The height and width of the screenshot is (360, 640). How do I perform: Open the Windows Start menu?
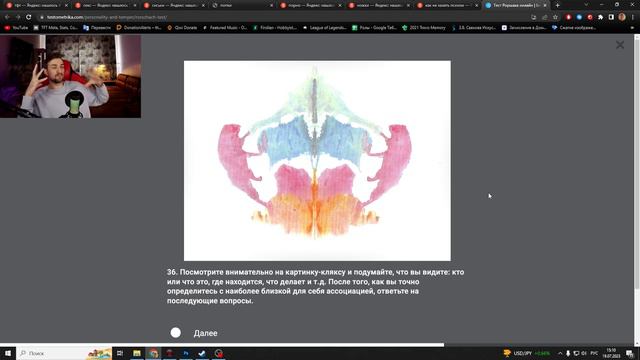coord(8,353)
